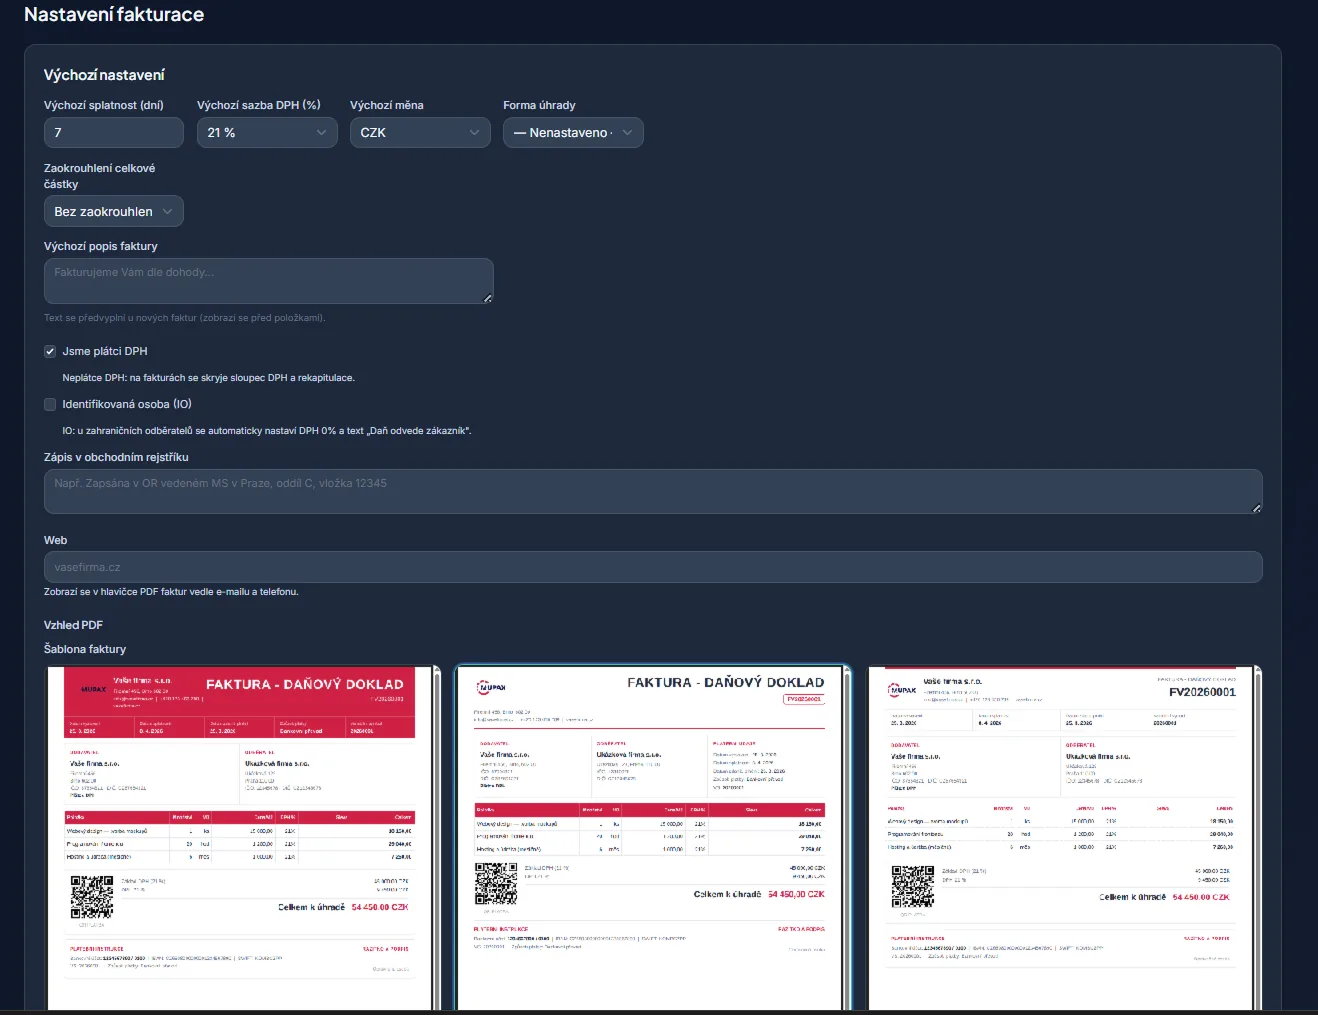1318x1015 pixels.
Task: Focus the Výchozí splatnost (dní) field
Action: (114, 132)
